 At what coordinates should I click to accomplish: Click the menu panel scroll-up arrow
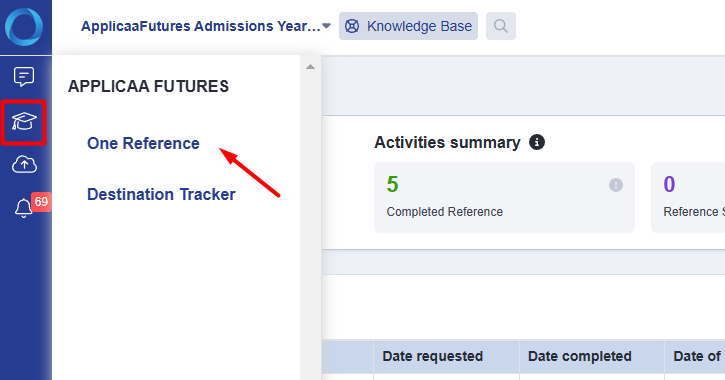click(x=311, y=67)
